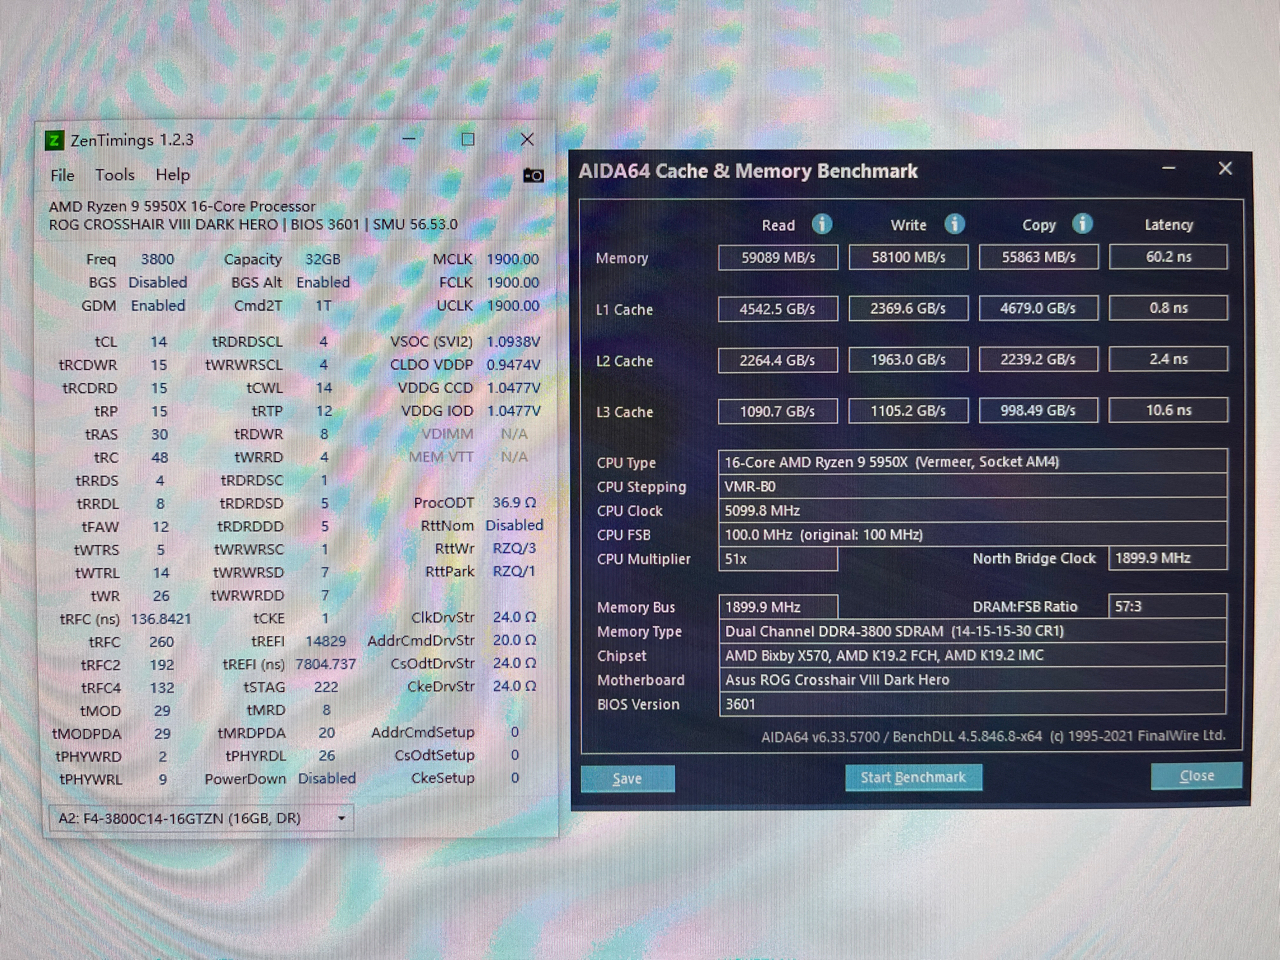Click the PowerDown Disabled value

pos(326,778)
